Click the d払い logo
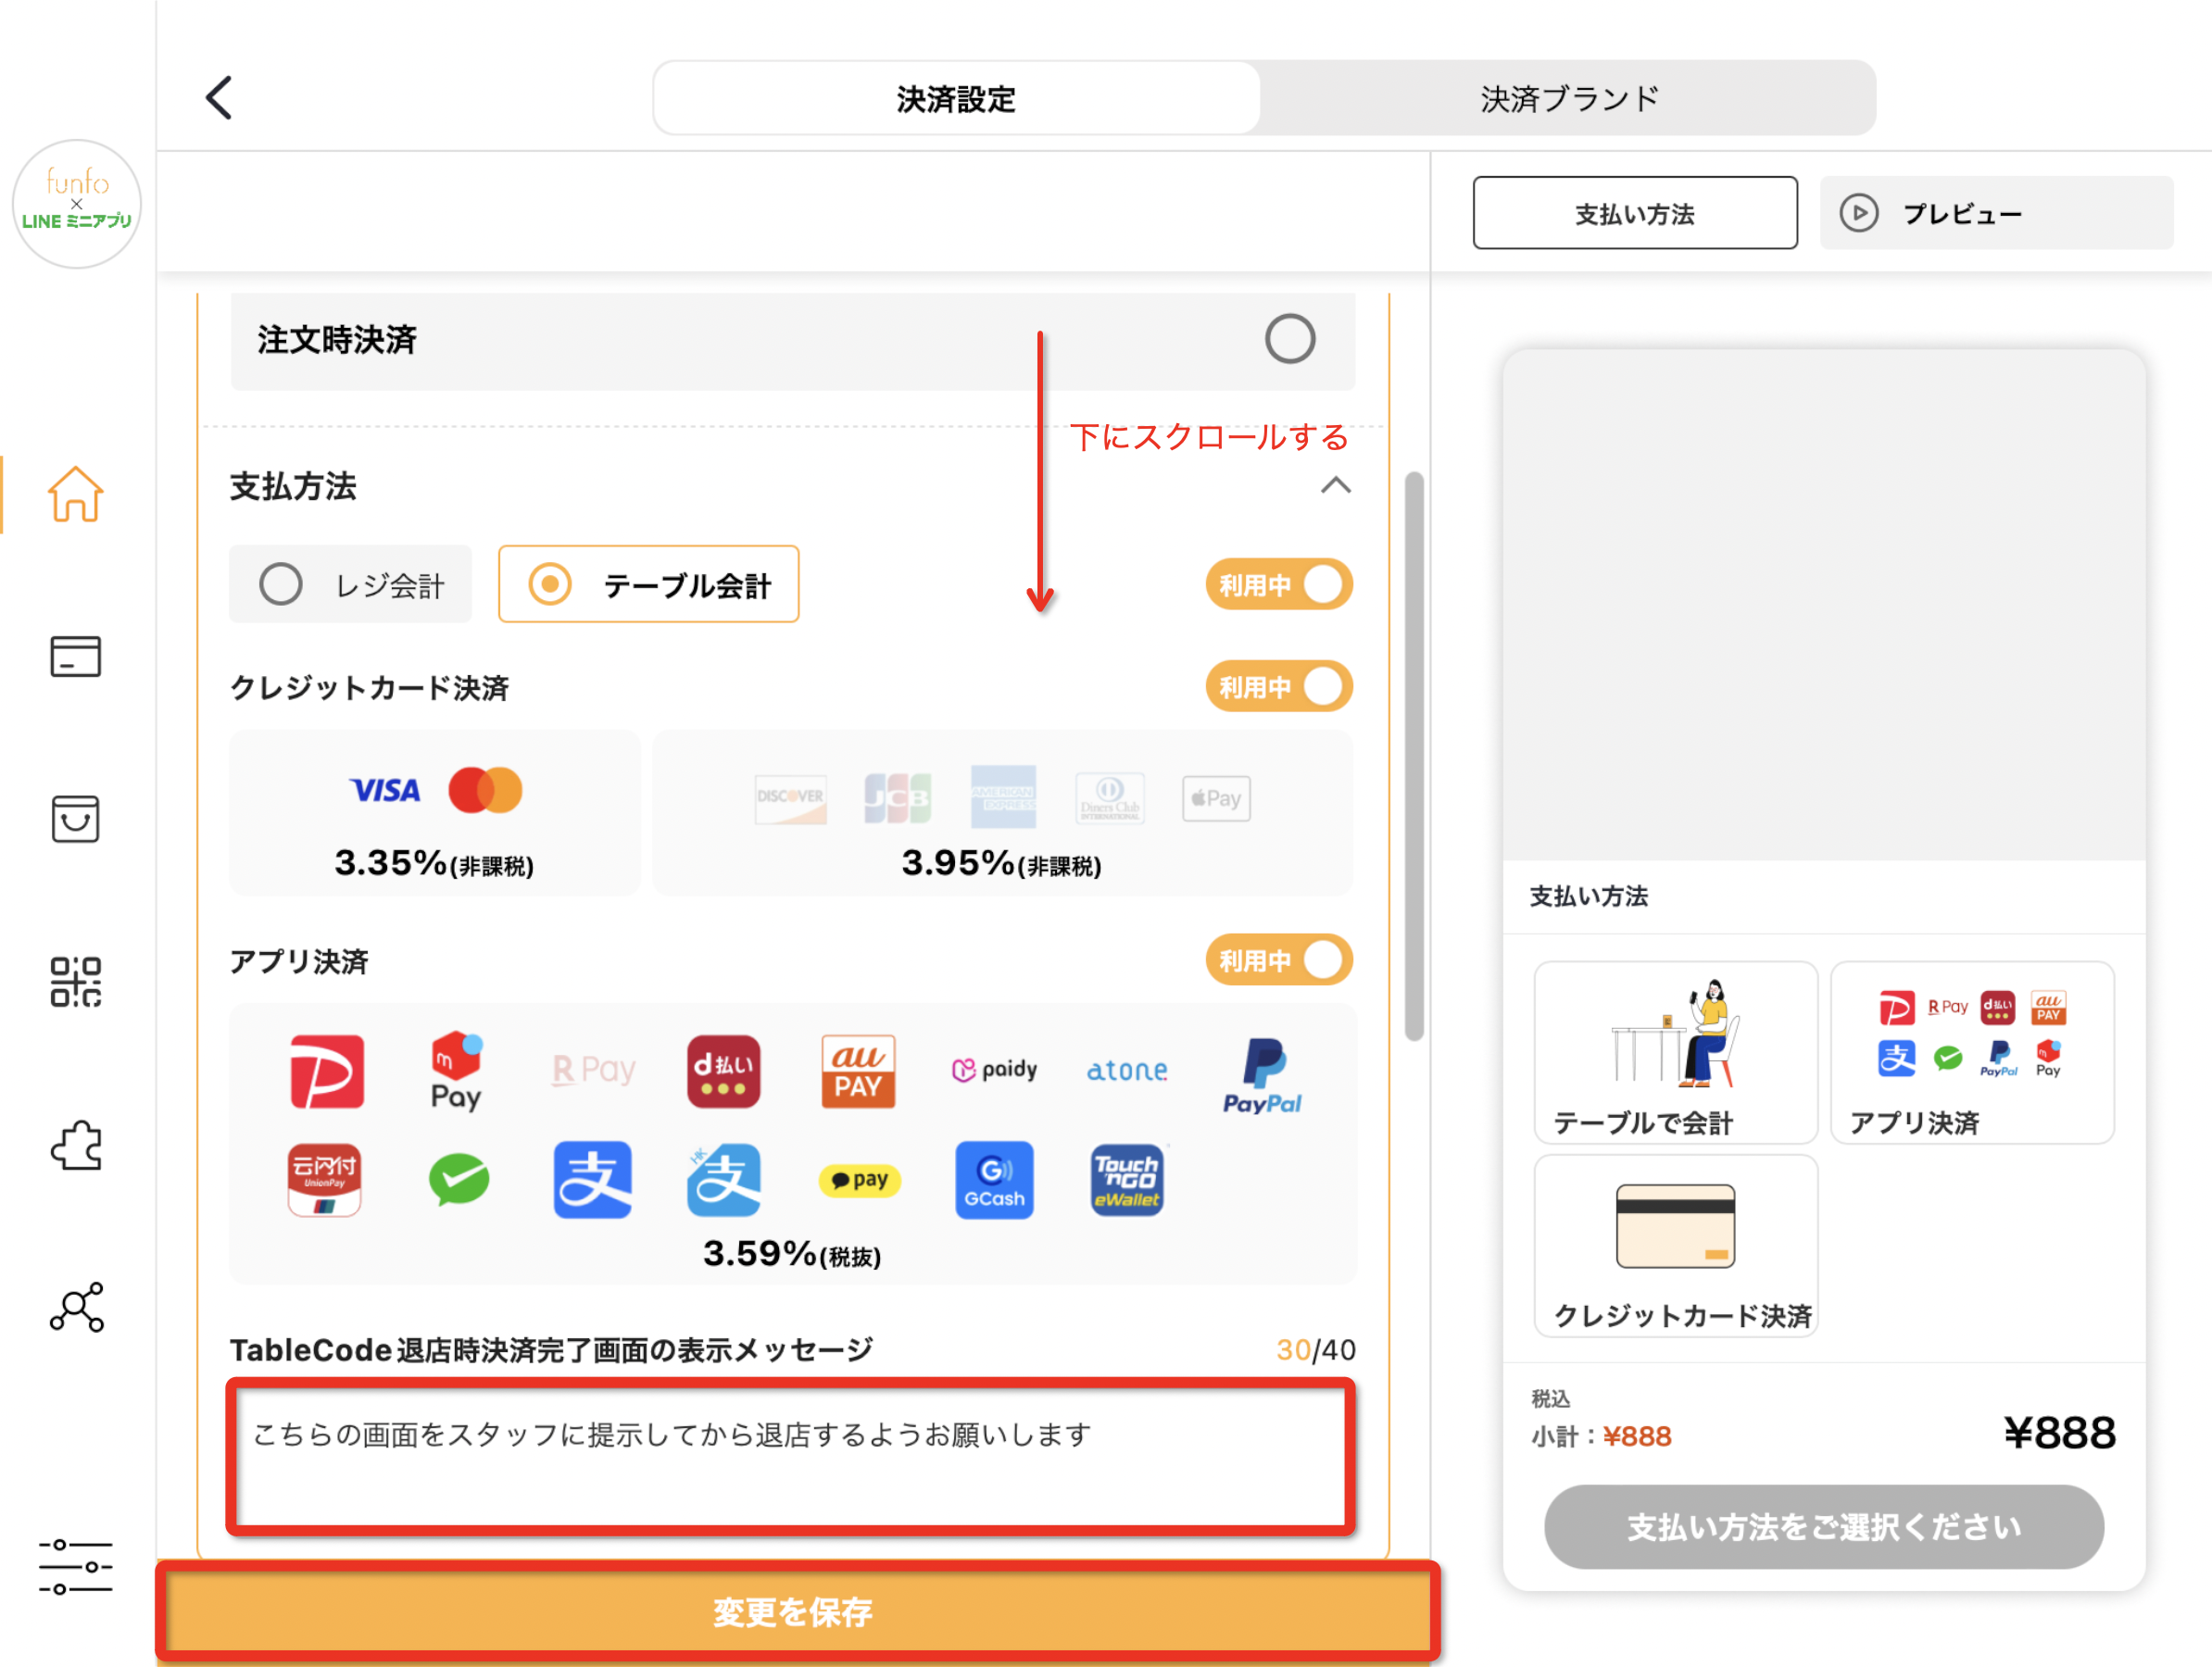This screenshot has width=2212, height=1667. pos(723,1072)
